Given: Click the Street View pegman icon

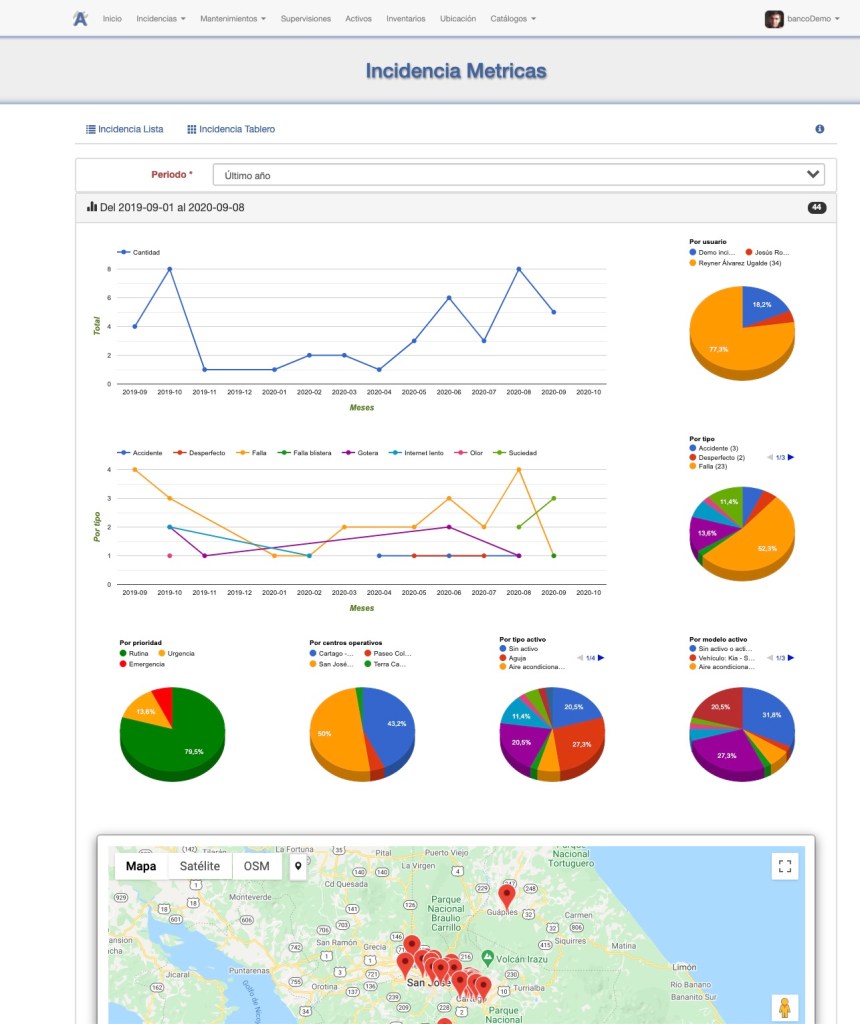Looking at the screenshot, I should click(786, 1009).
